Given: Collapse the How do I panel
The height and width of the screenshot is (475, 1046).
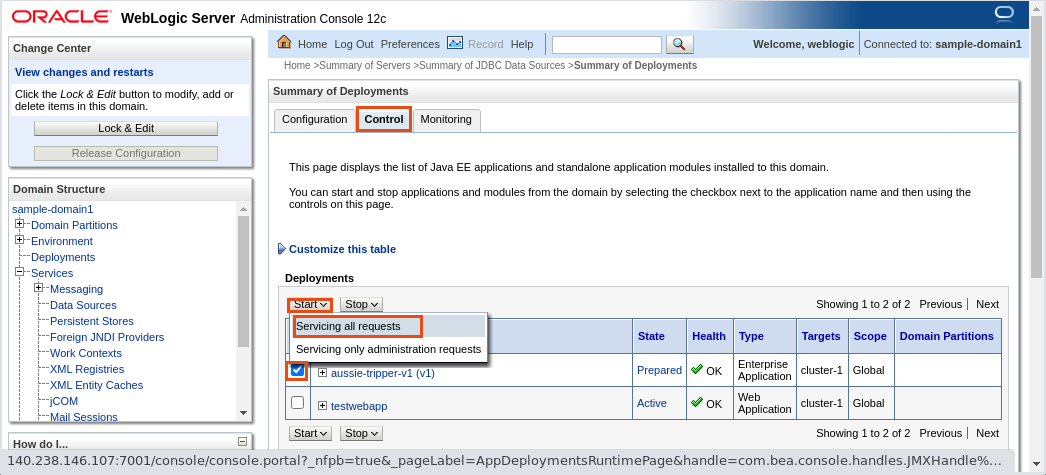Looking at the screenshot, I should pyautogui.click(x=242, y=441).
